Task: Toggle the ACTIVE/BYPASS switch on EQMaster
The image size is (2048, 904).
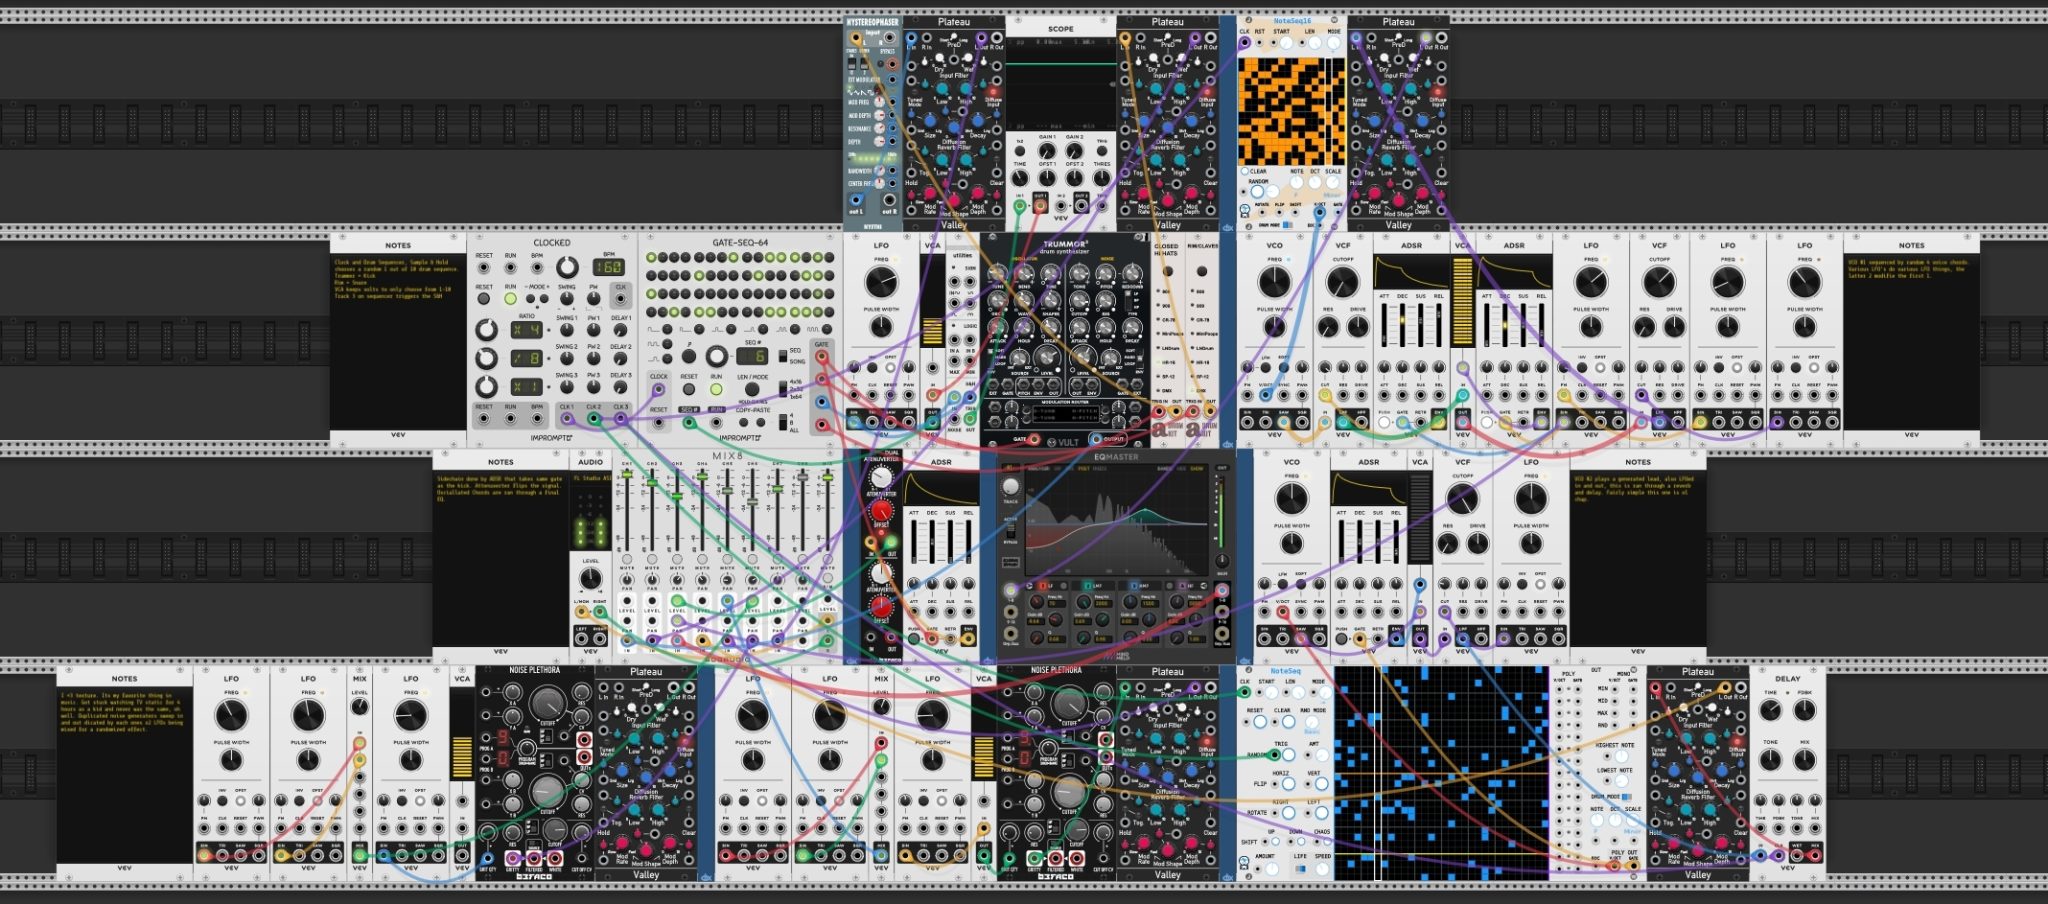Action: tap(1011, 531)
